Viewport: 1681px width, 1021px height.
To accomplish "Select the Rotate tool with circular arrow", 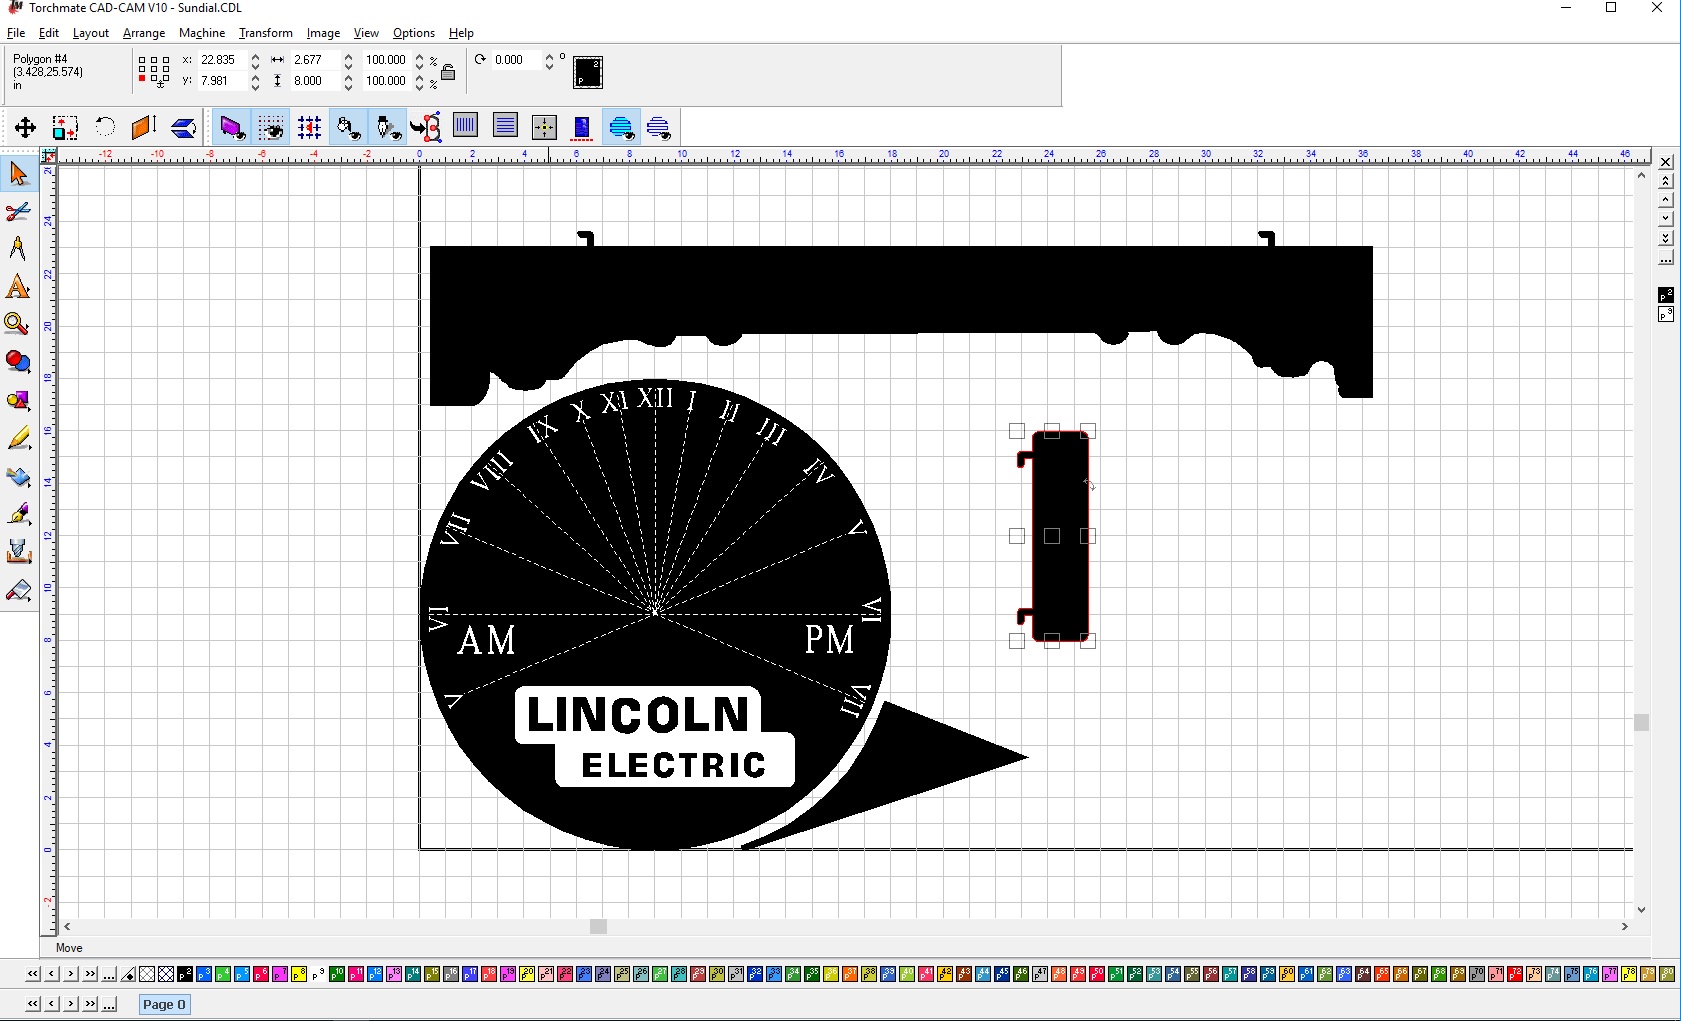I will tap(105, 127).
